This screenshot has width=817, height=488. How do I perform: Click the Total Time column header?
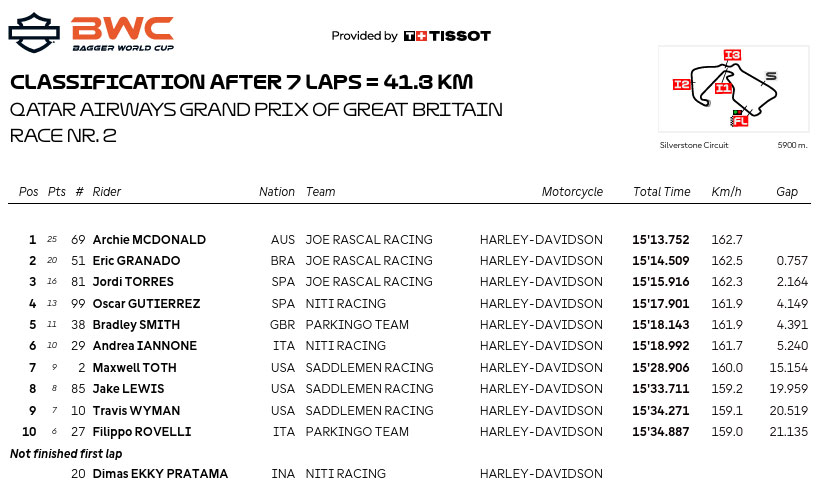[x=661, y=192]
